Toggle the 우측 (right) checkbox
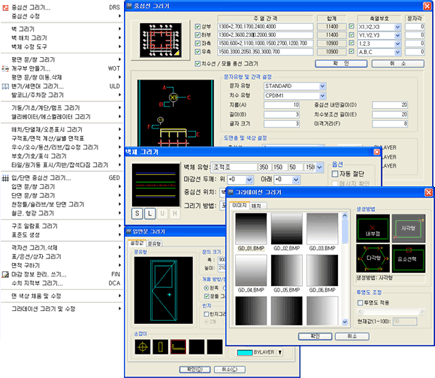Image resolution: width=435 pixels, height=378 pixels. (198, 52)
